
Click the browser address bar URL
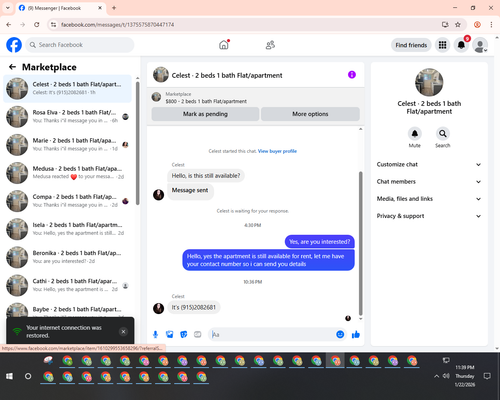click(117, 25)
